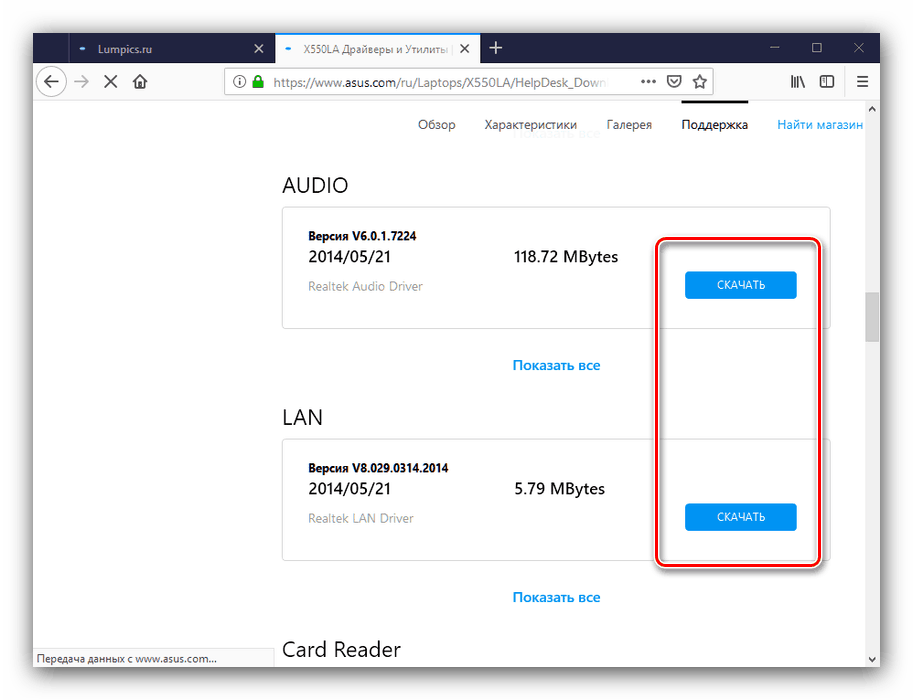Open the Галерея section
The width and height of the screenshot is (913, 700).
point(629,125)
